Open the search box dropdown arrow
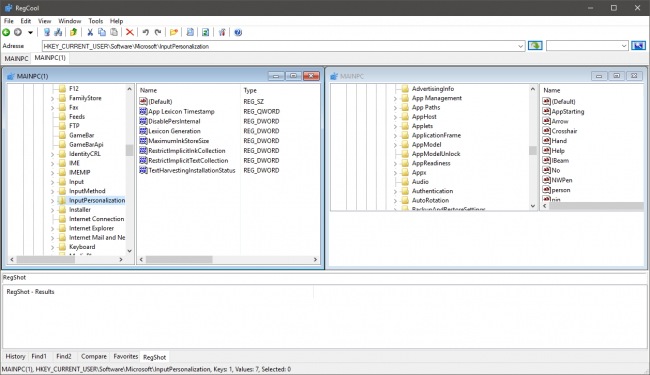This screenshot has width=650, height=375. click(x=624, y=46)
